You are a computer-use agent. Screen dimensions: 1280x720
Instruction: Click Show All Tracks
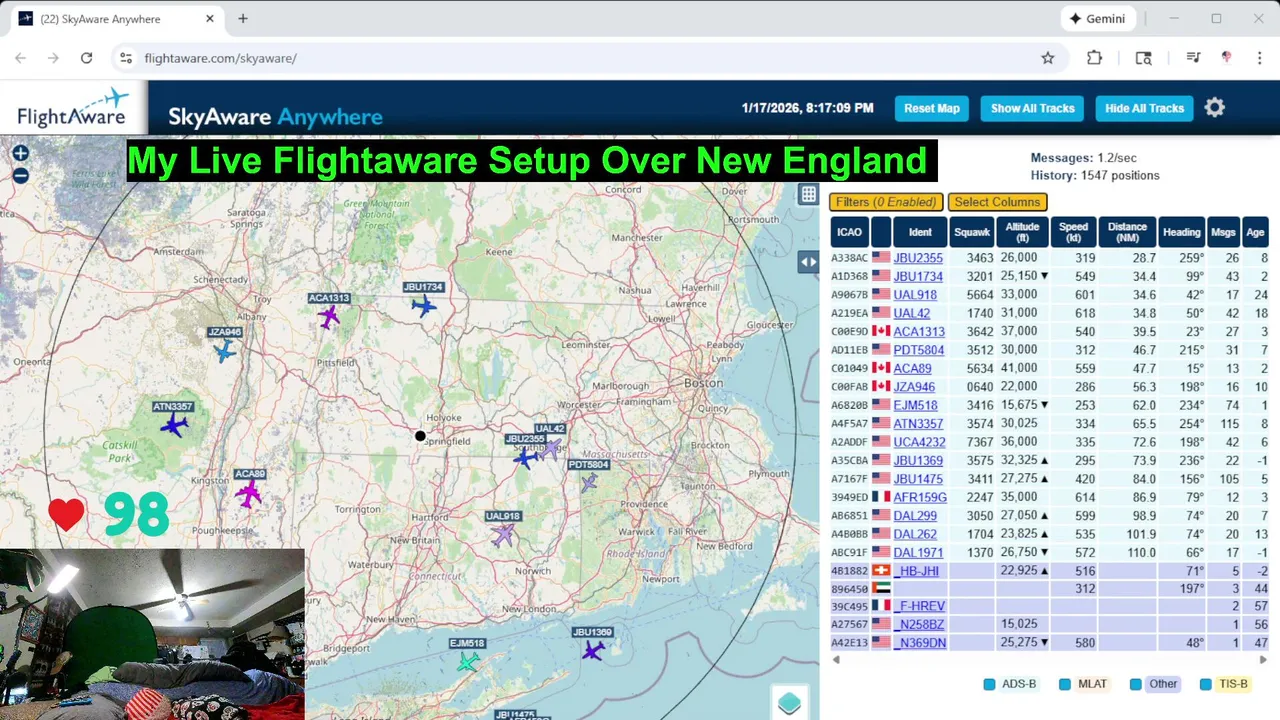coord(1033,108)
